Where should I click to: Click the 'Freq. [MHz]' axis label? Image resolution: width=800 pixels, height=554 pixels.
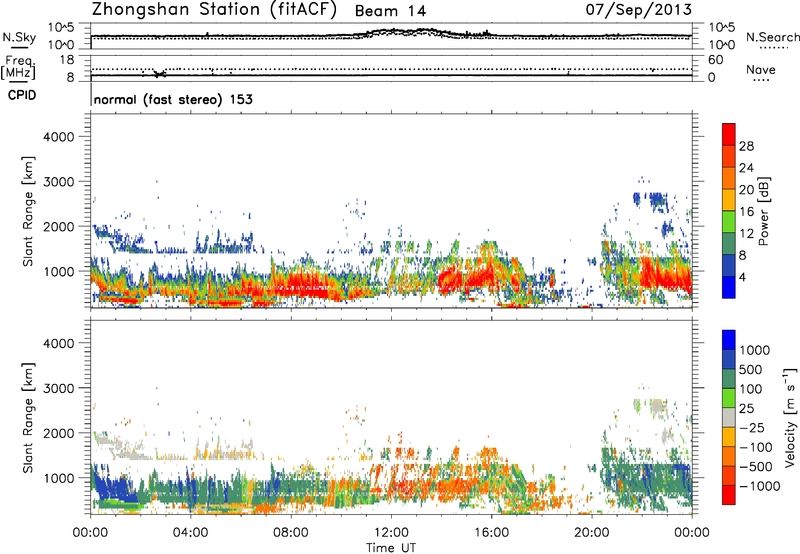18,68
